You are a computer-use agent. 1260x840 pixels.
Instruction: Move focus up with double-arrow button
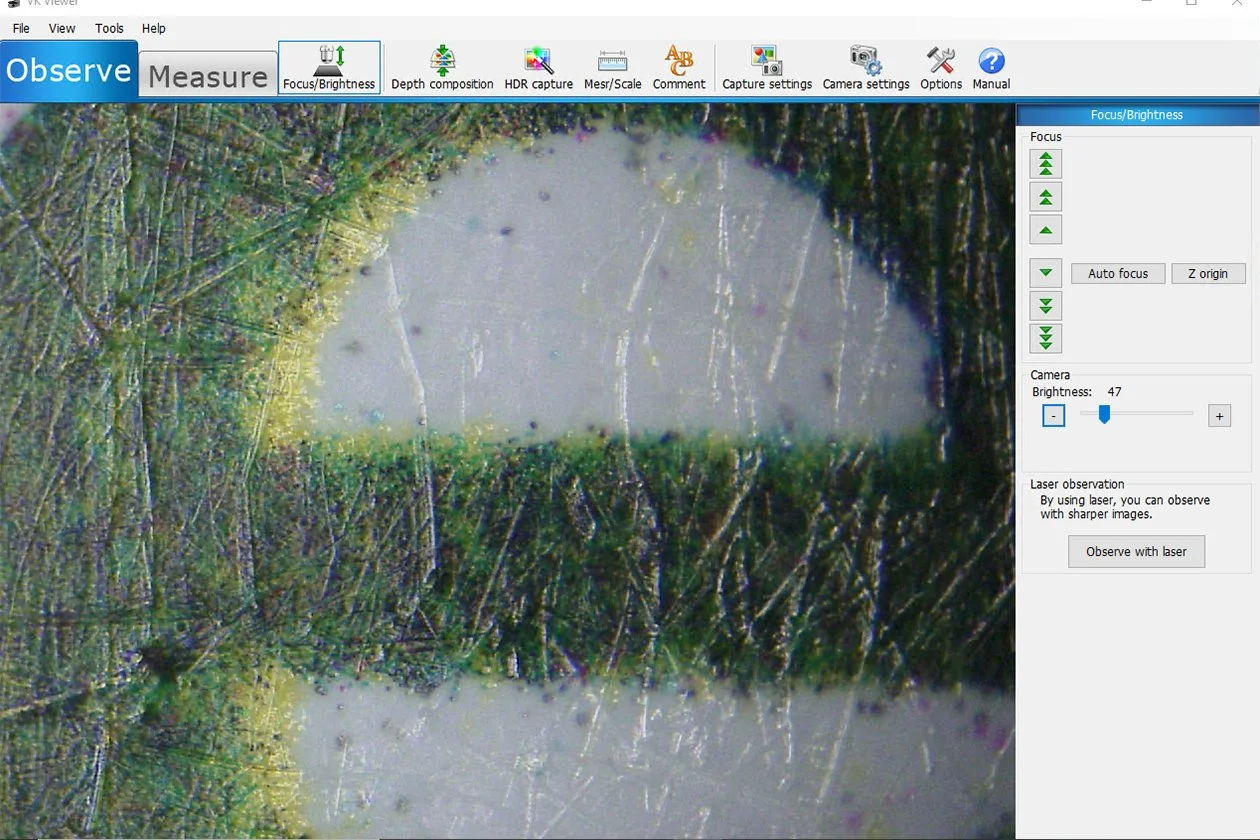(x=1046, y=196)
